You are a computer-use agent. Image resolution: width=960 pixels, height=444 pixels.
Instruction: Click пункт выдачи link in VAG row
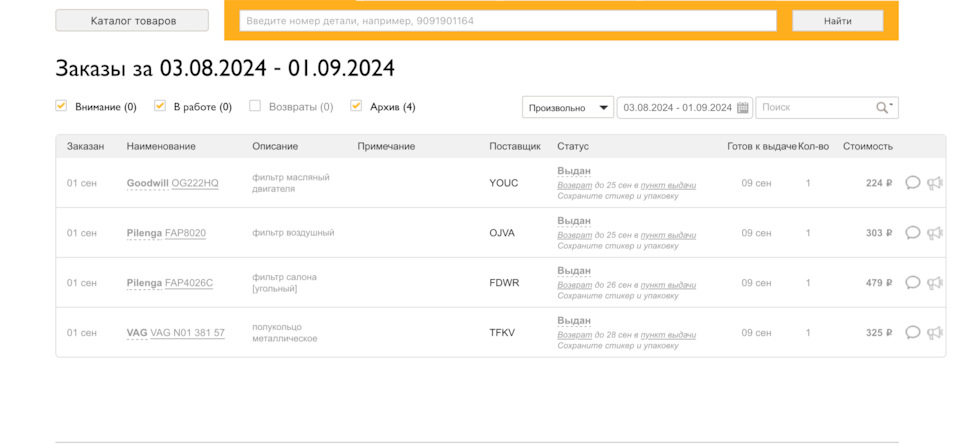668,336
